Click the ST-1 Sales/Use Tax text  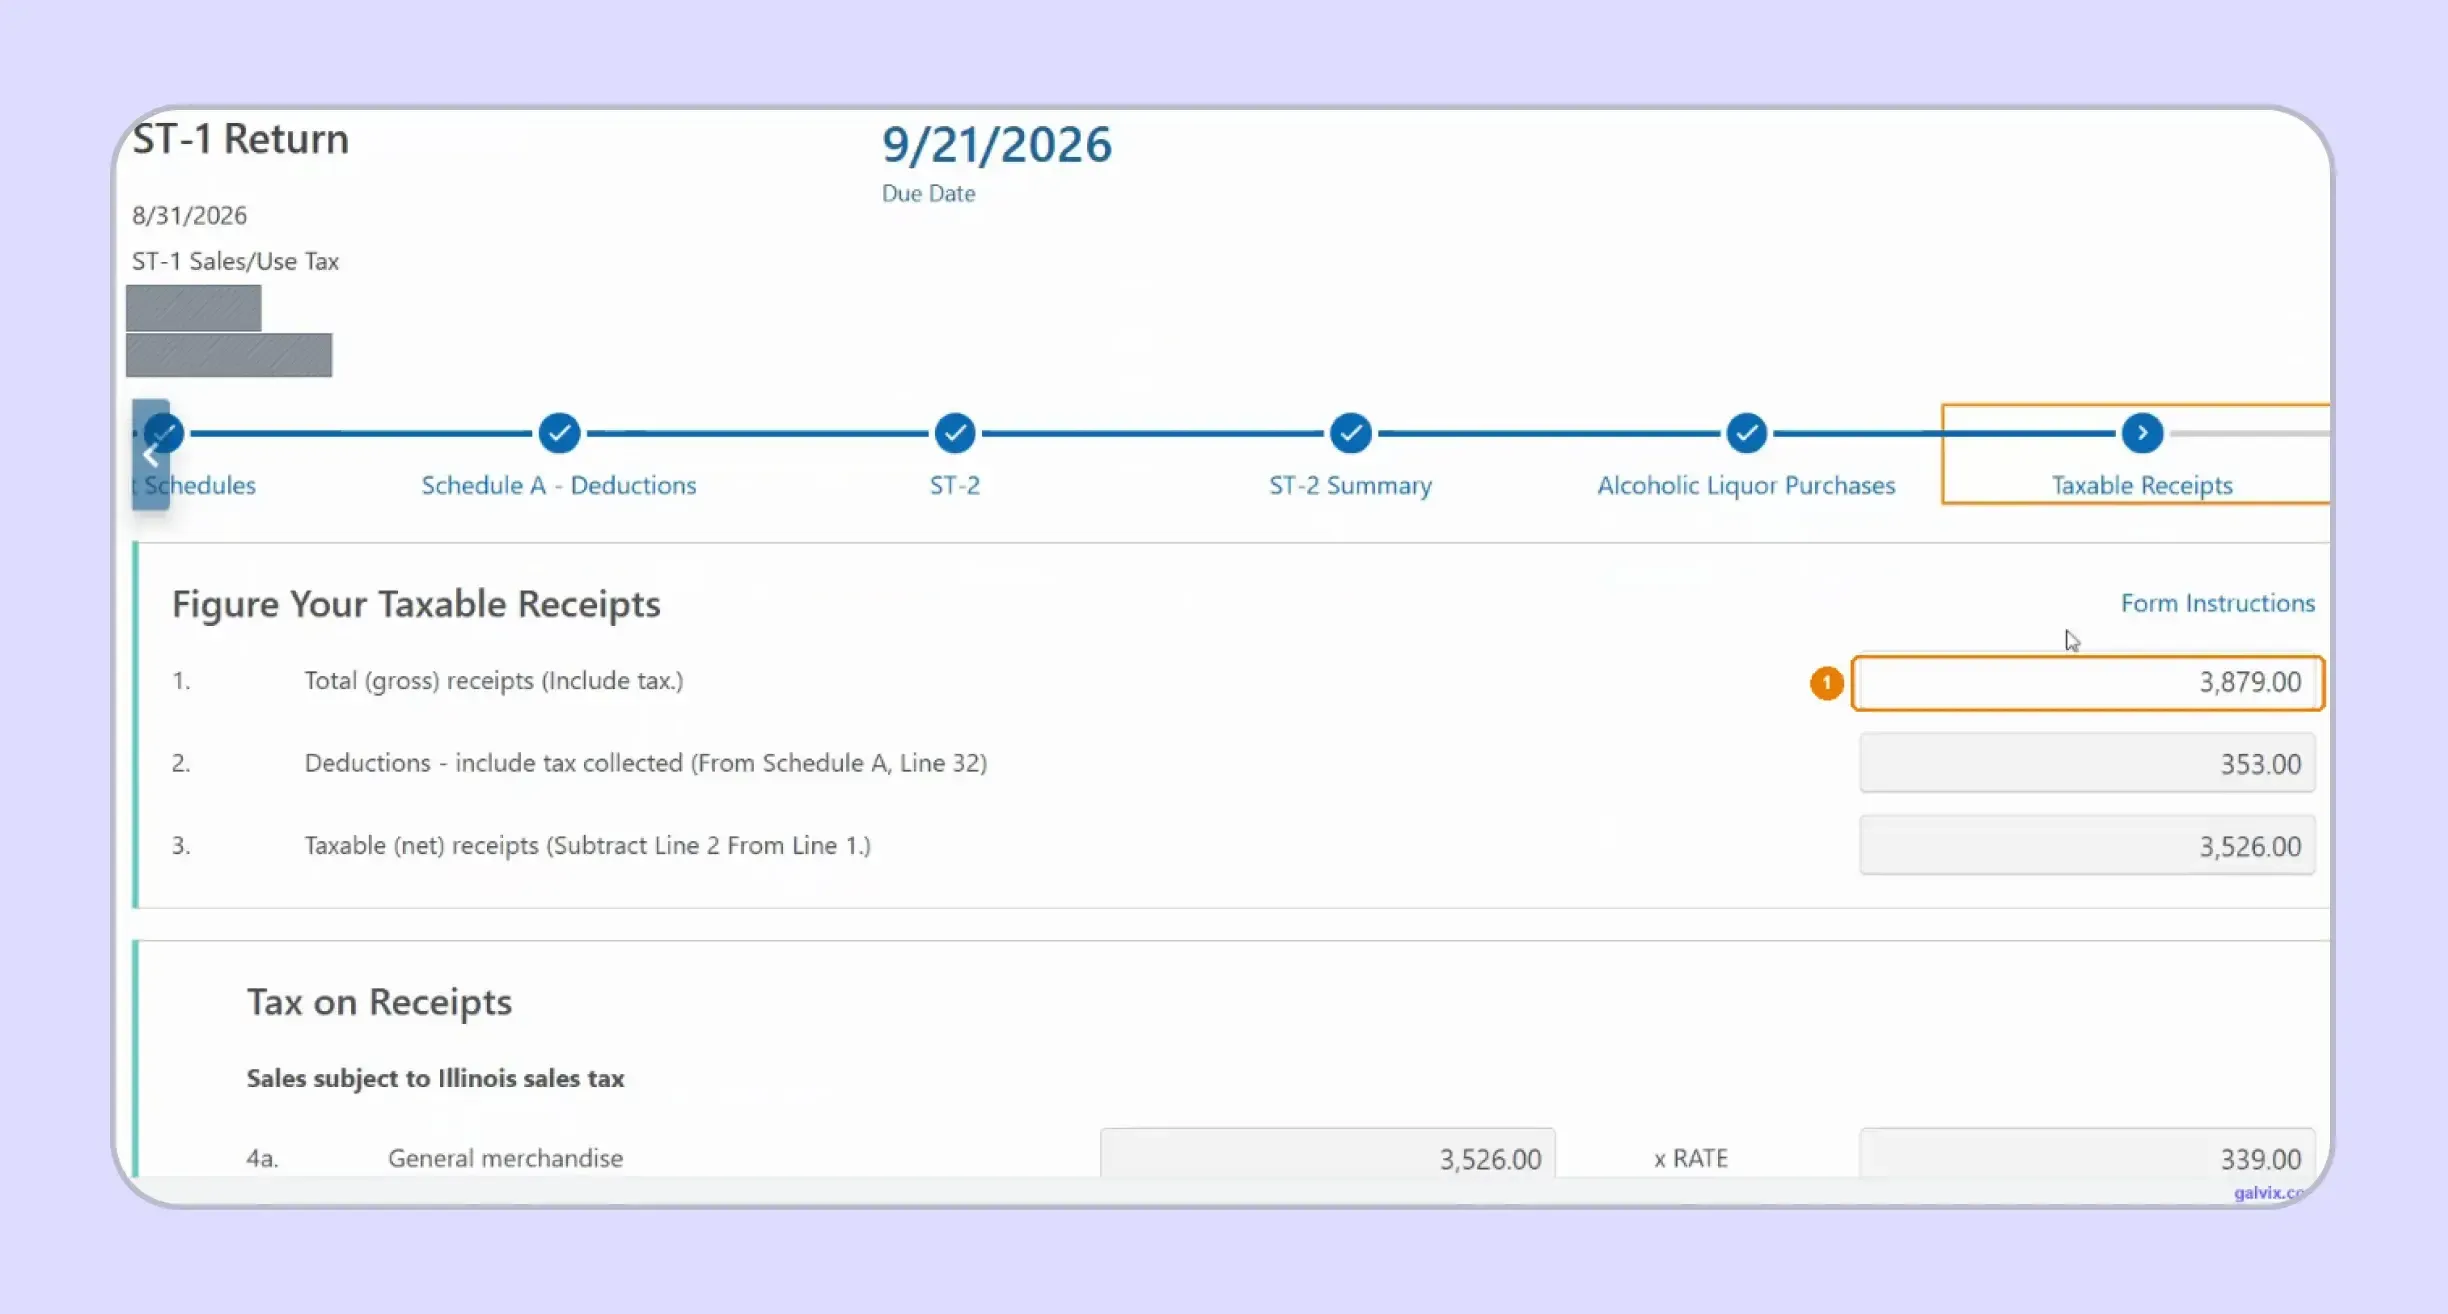[235, 261]
